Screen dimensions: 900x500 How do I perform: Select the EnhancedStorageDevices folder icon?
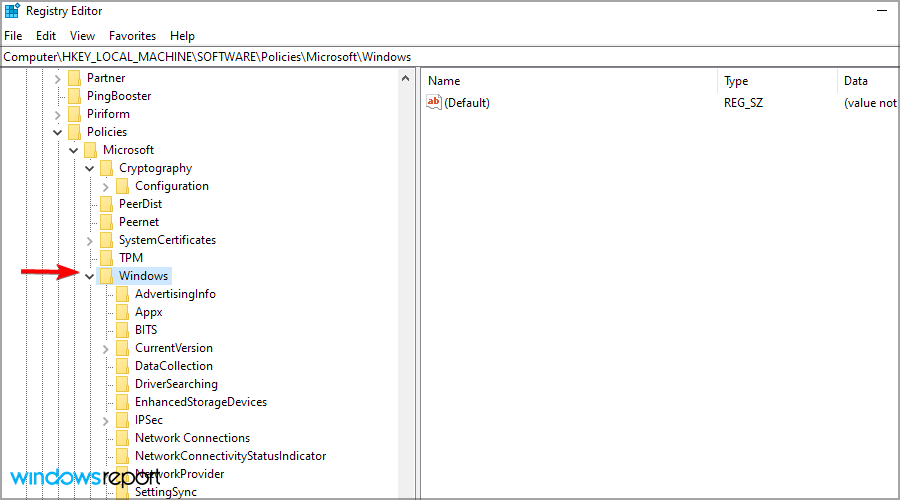point(123,401)
